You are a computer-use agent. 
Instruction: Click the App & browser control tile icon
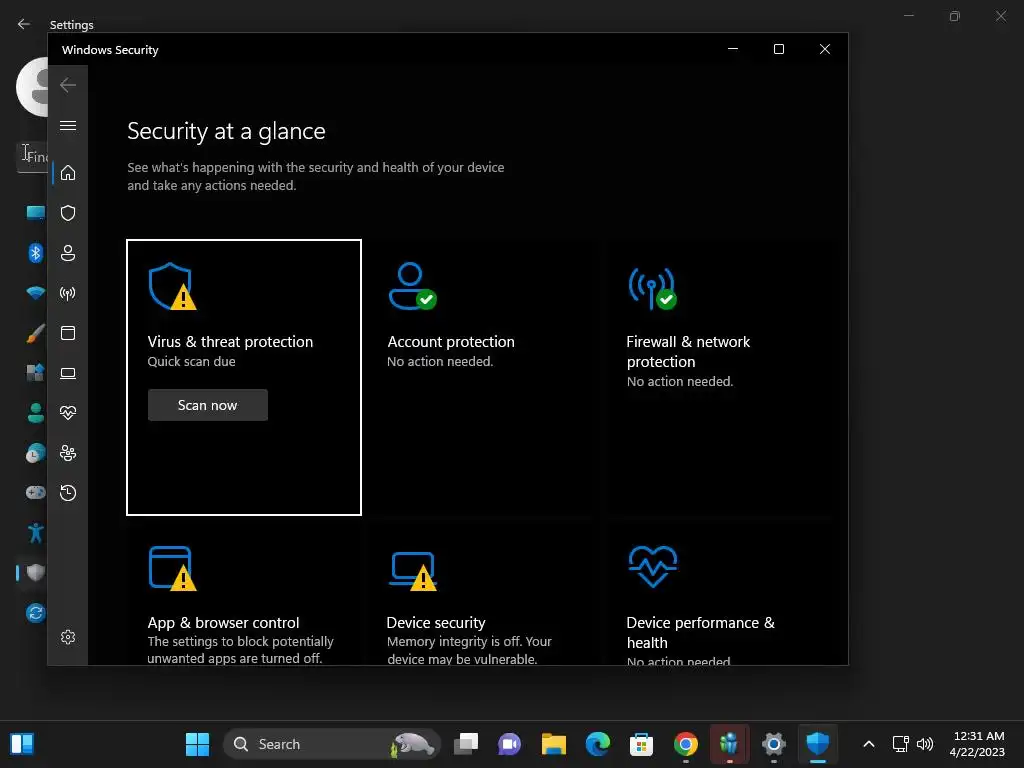click(x=172, y=568)
